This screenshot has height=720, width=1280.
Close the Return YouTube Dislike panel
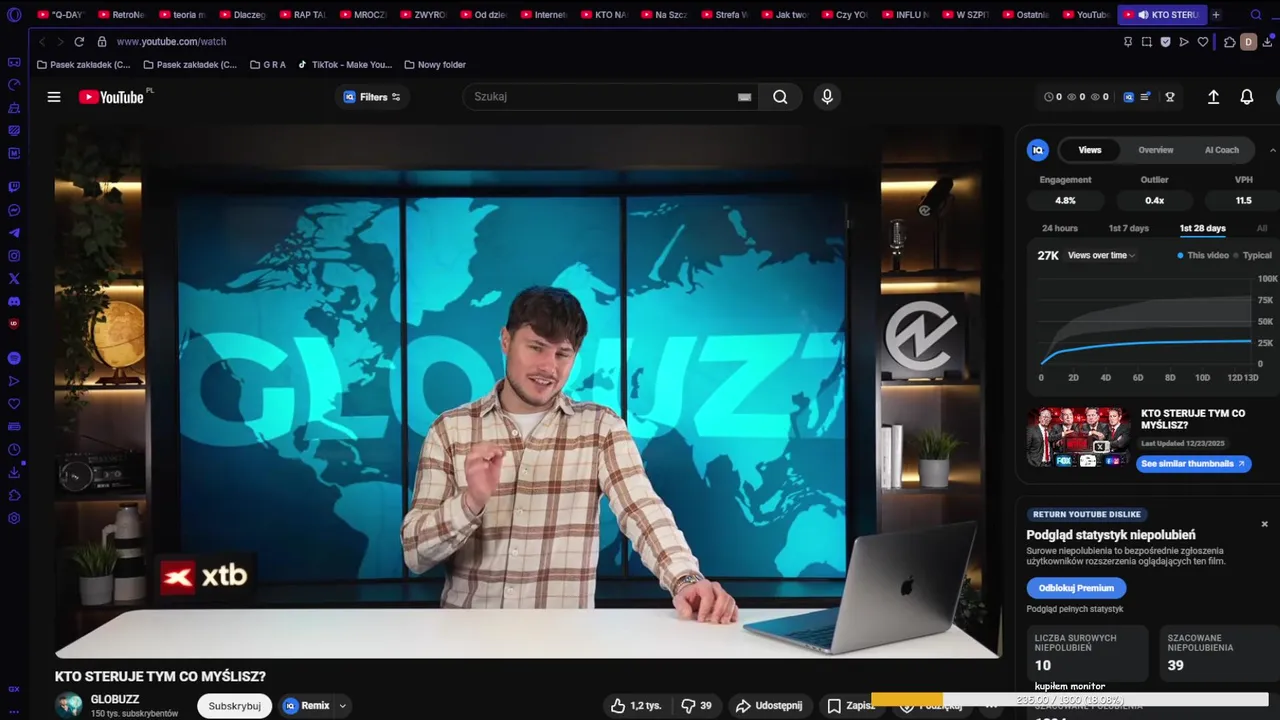[1264, 524]
